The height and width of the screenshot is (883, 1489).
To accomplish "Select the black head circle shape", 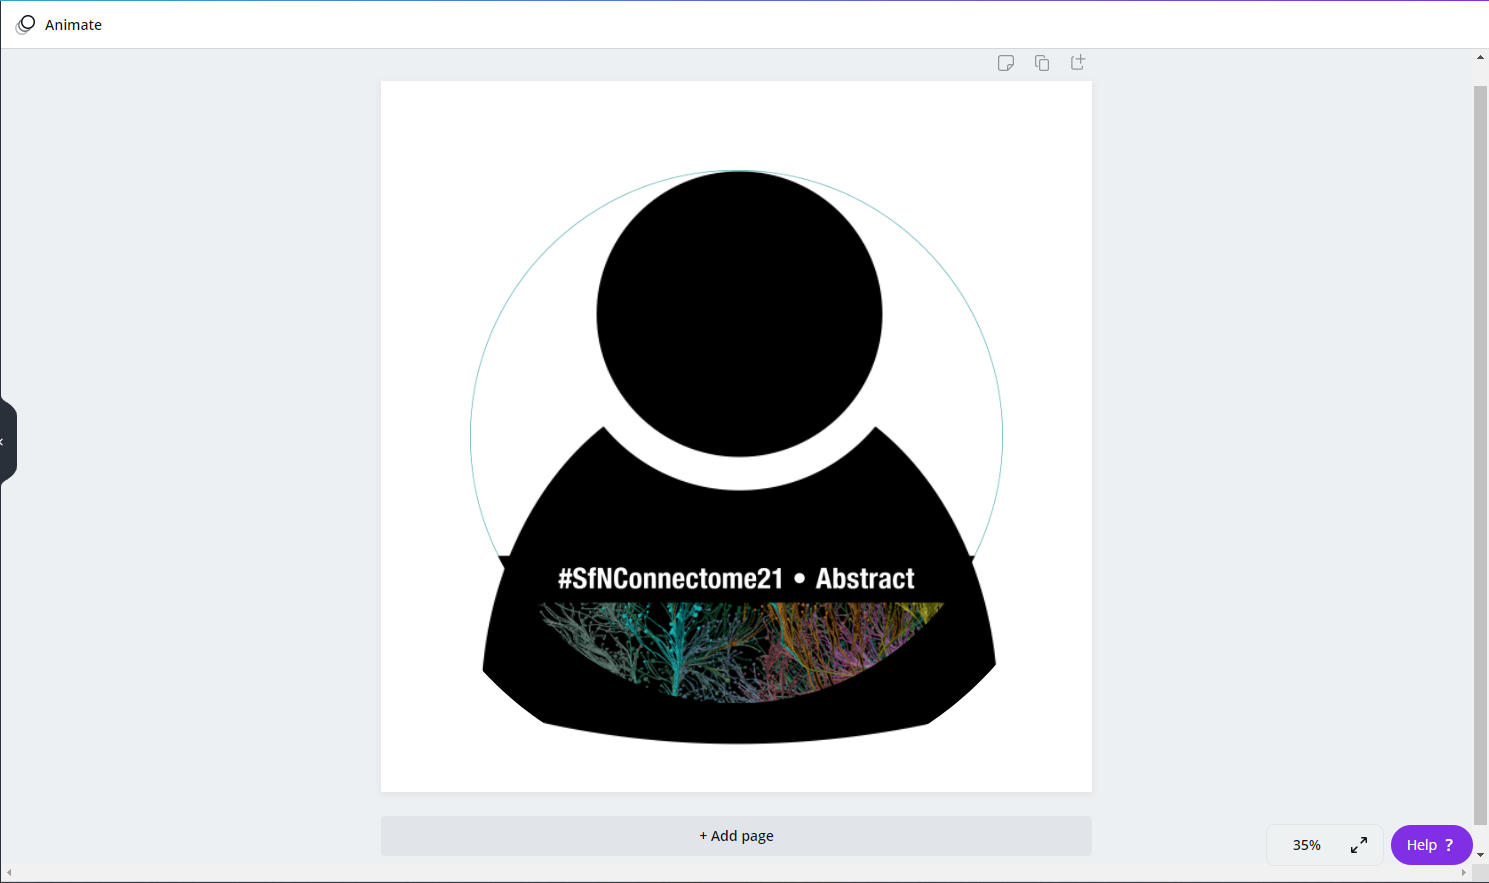I will pyautogui.click(x=739, y=314).
